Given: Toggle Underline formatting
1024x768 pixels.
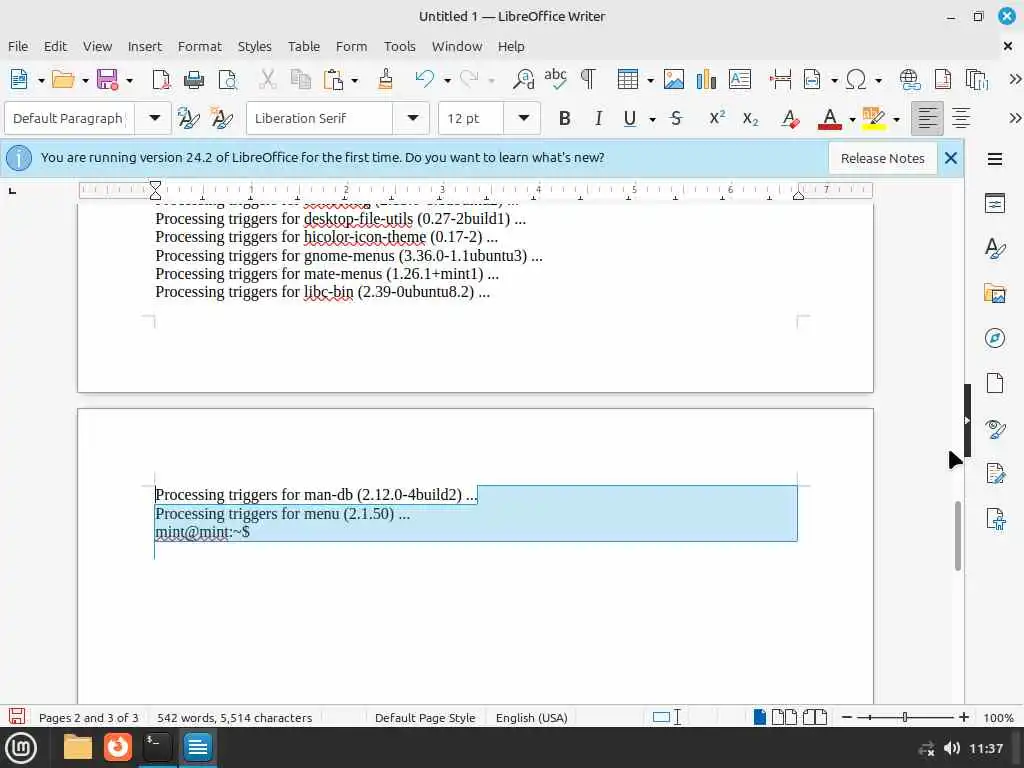Looking at the screenshot, I should [x=630, y=118].
